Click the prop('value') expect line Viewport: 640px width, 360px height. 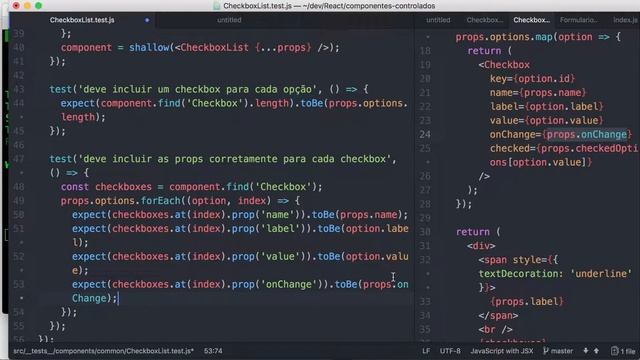[x=240, y=256]
